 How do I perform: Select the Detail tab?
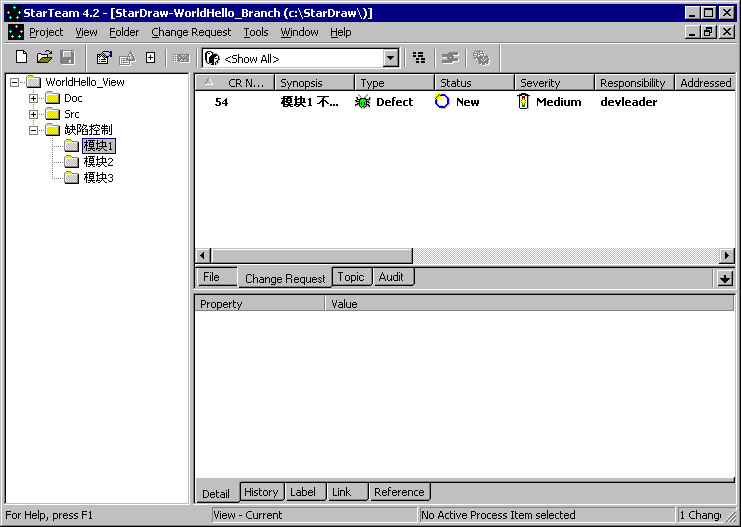(x=216, y=493)
